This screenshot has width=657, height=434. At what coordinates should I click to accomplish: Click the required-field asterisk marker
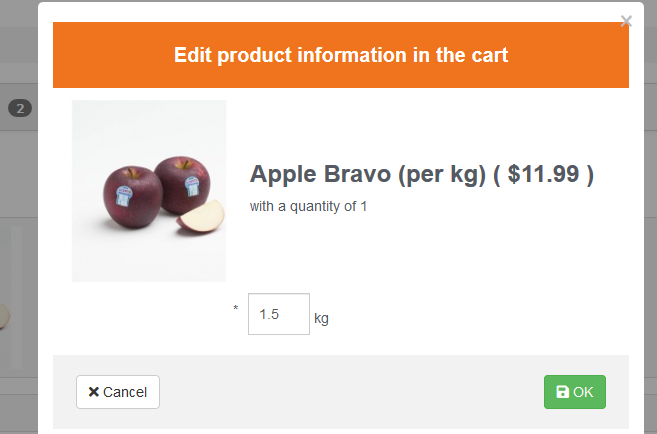click(x=236, y=309)
